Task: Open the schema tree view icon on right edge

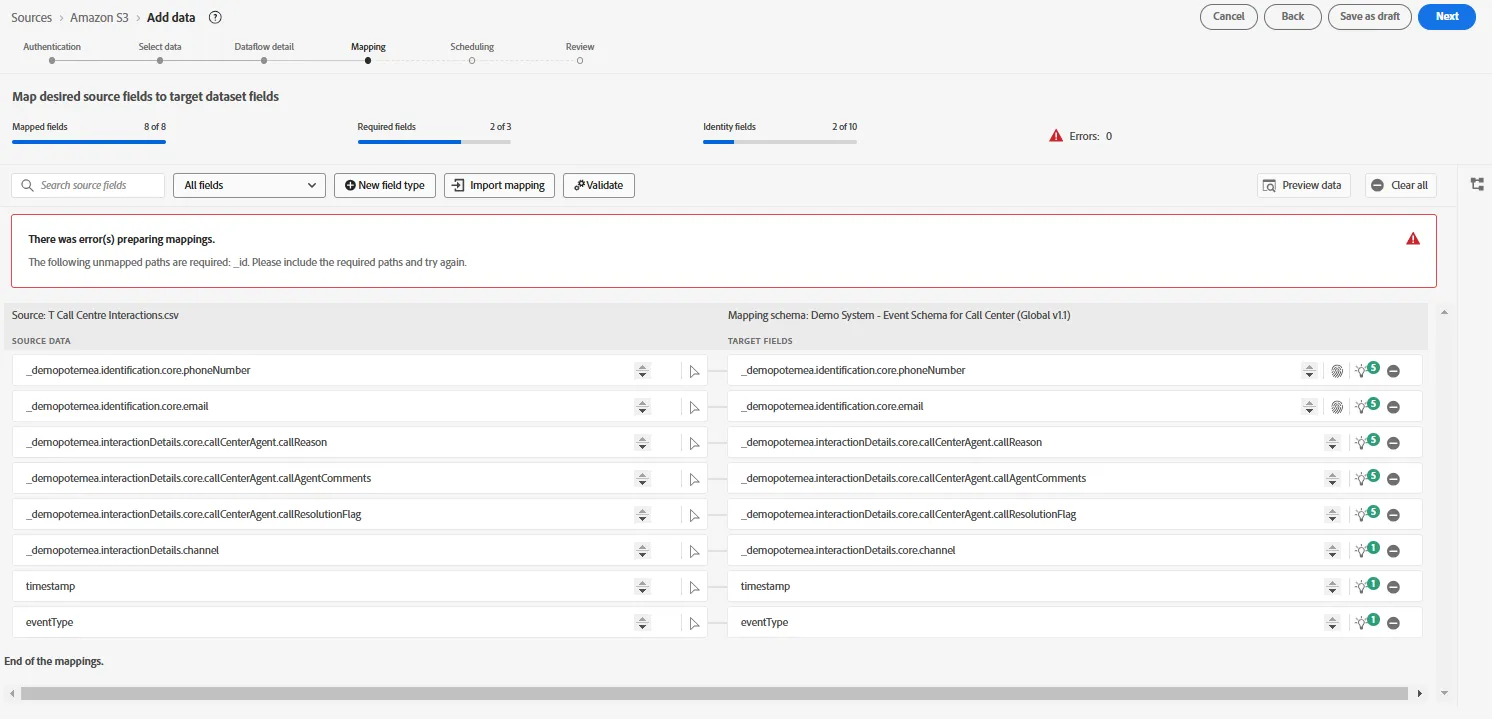Action: point(1477,184)
